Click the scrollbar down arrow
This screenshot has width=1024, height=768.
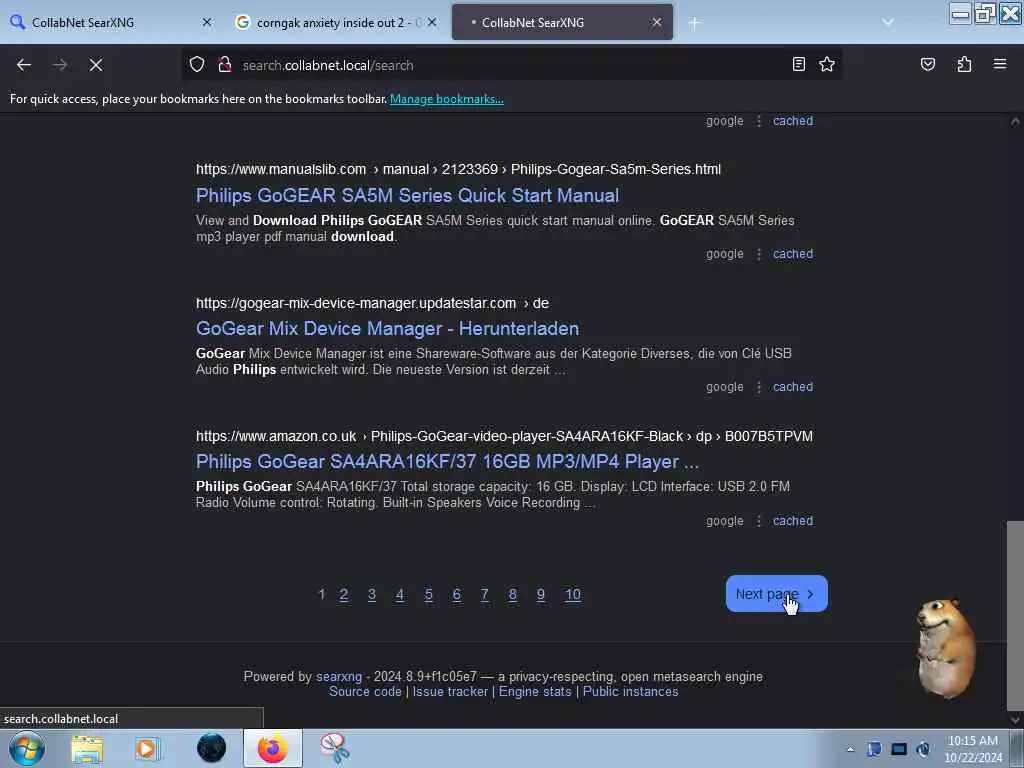tap(1015, 720)
